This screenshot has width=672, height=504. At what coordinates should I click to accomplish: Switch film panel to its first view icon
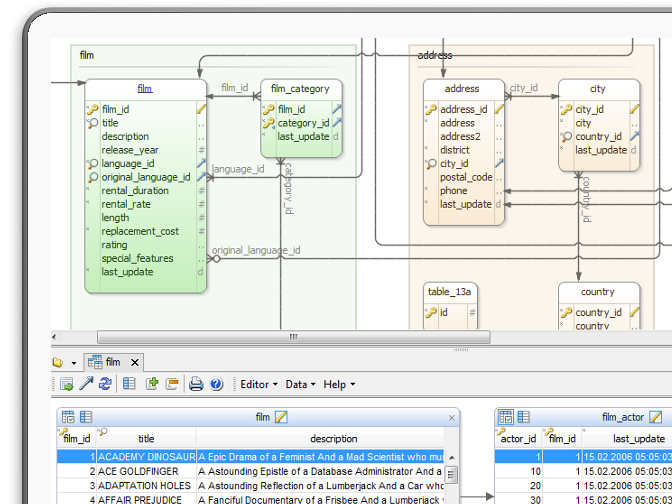(x=68, y=417)
